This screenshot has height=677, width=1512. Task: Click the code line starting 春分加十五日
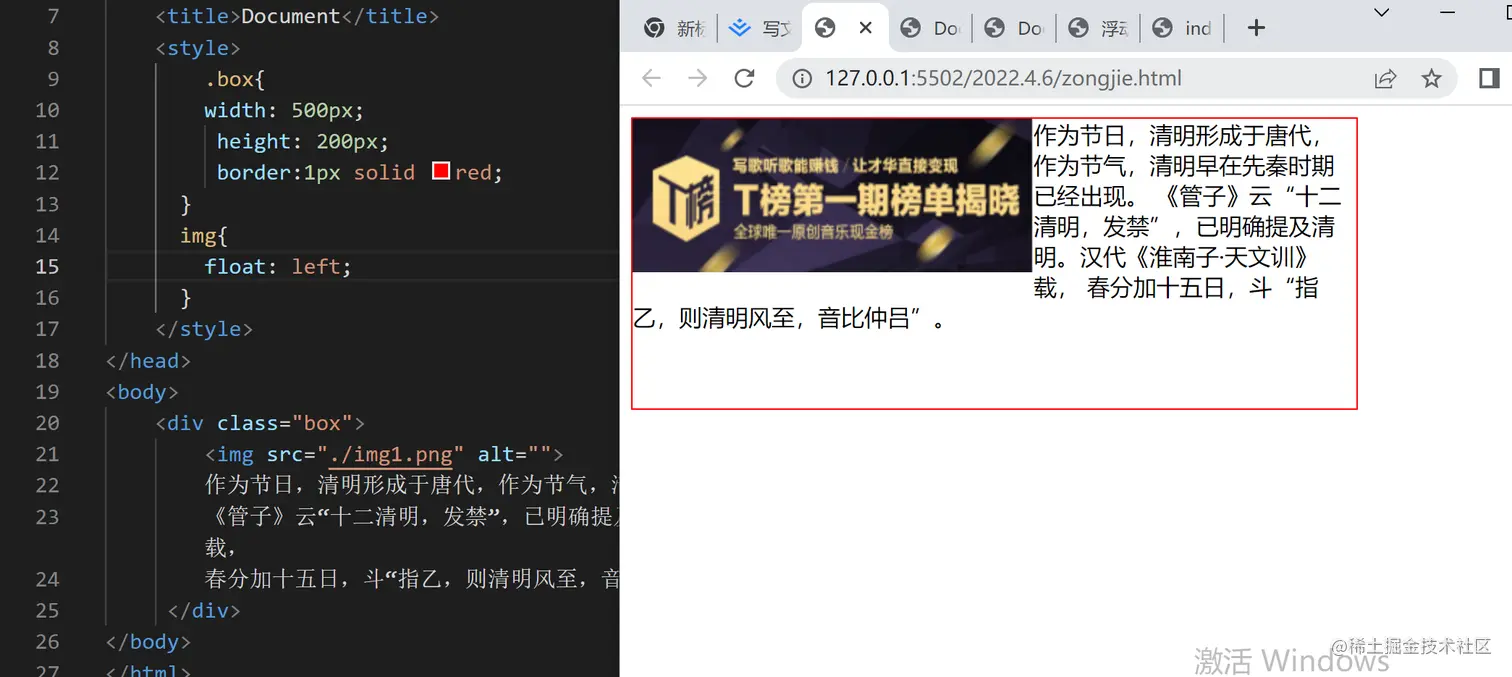point(412,579)
